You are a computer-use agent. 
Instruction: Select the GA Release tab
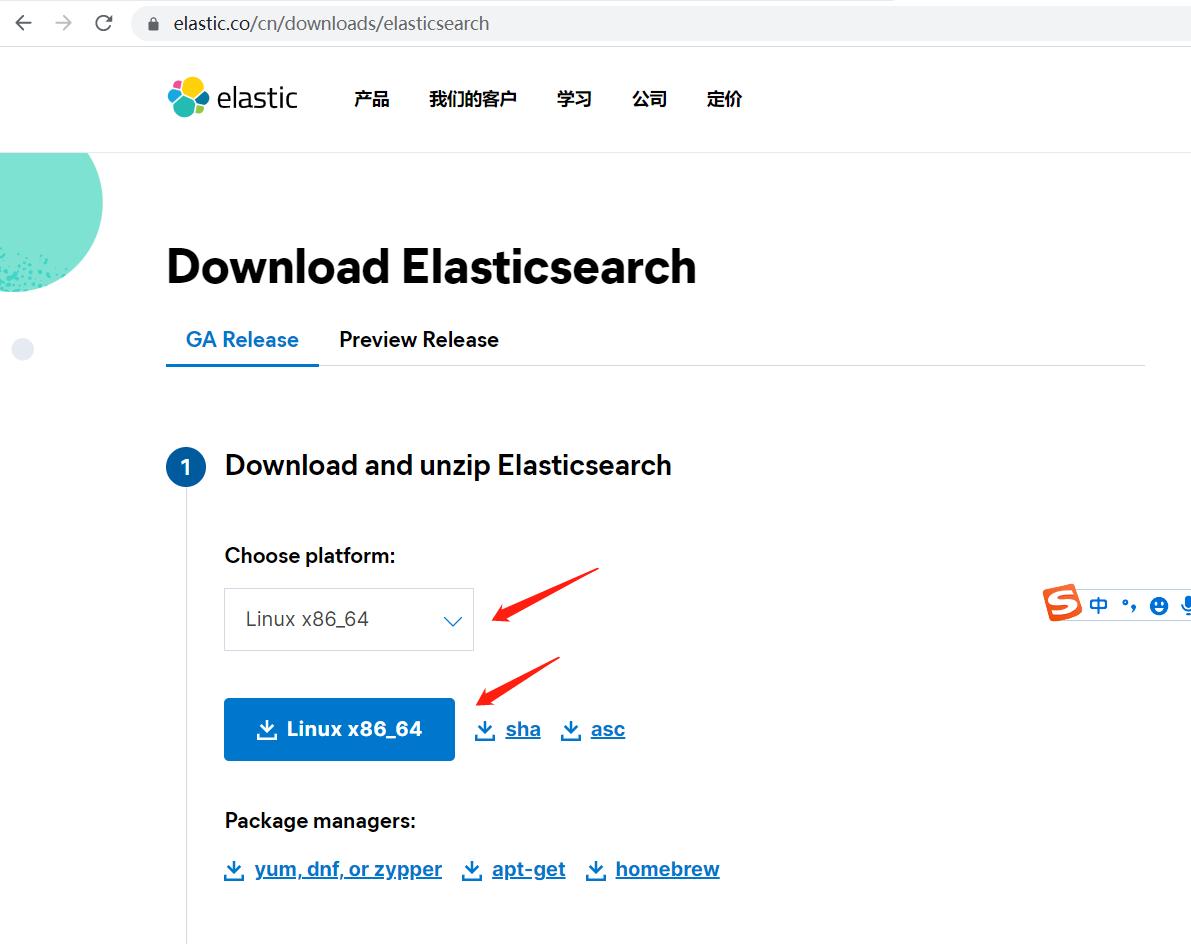click(242, 339)
